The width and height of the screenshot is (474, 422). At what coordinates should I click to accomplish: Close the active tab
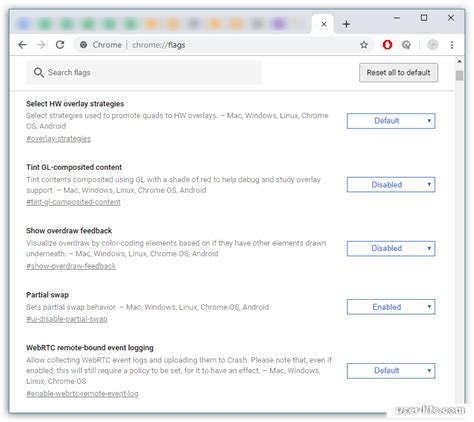pos(324,24)
